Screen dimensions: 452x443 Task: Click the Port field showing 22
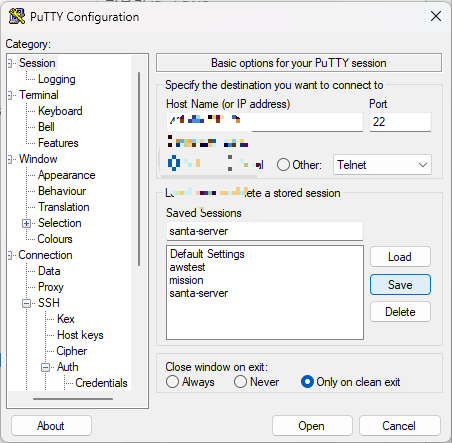tap(400, 122)
